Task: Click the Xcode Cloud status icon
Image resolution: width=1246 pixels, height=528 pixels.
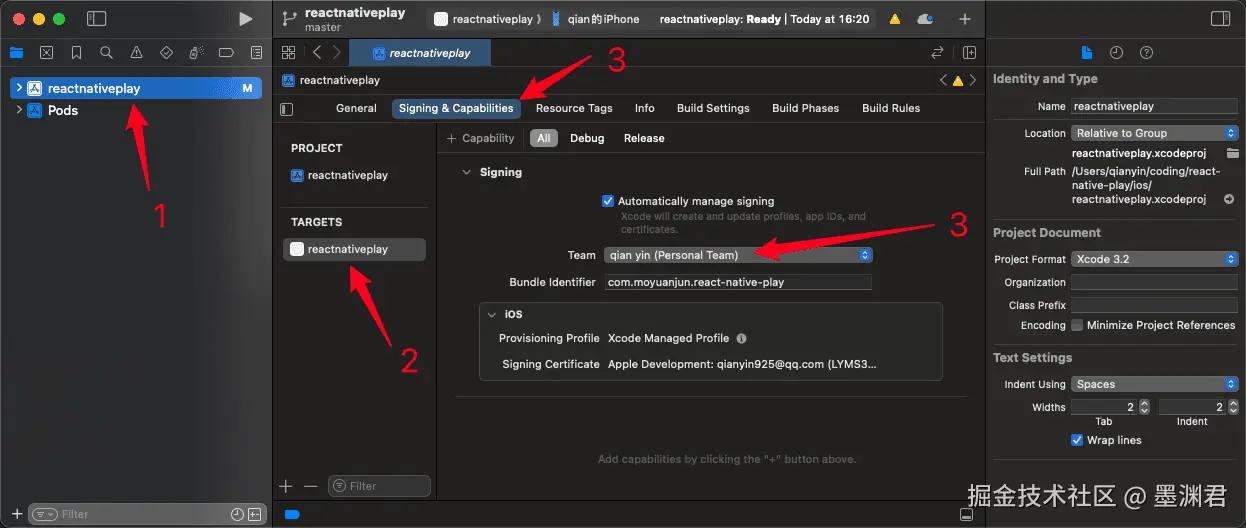Action: point(925,19)
